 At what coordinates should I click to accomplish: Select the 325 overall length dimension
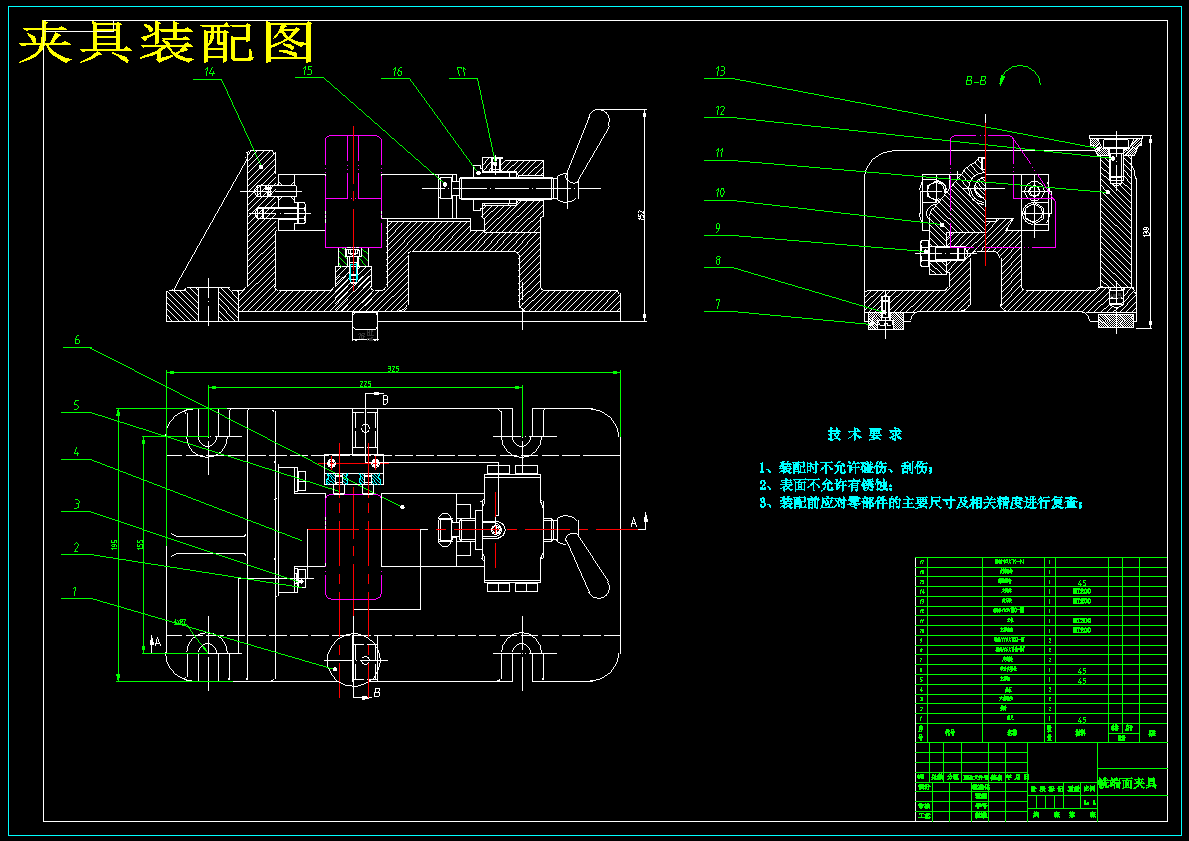[394, 369]
